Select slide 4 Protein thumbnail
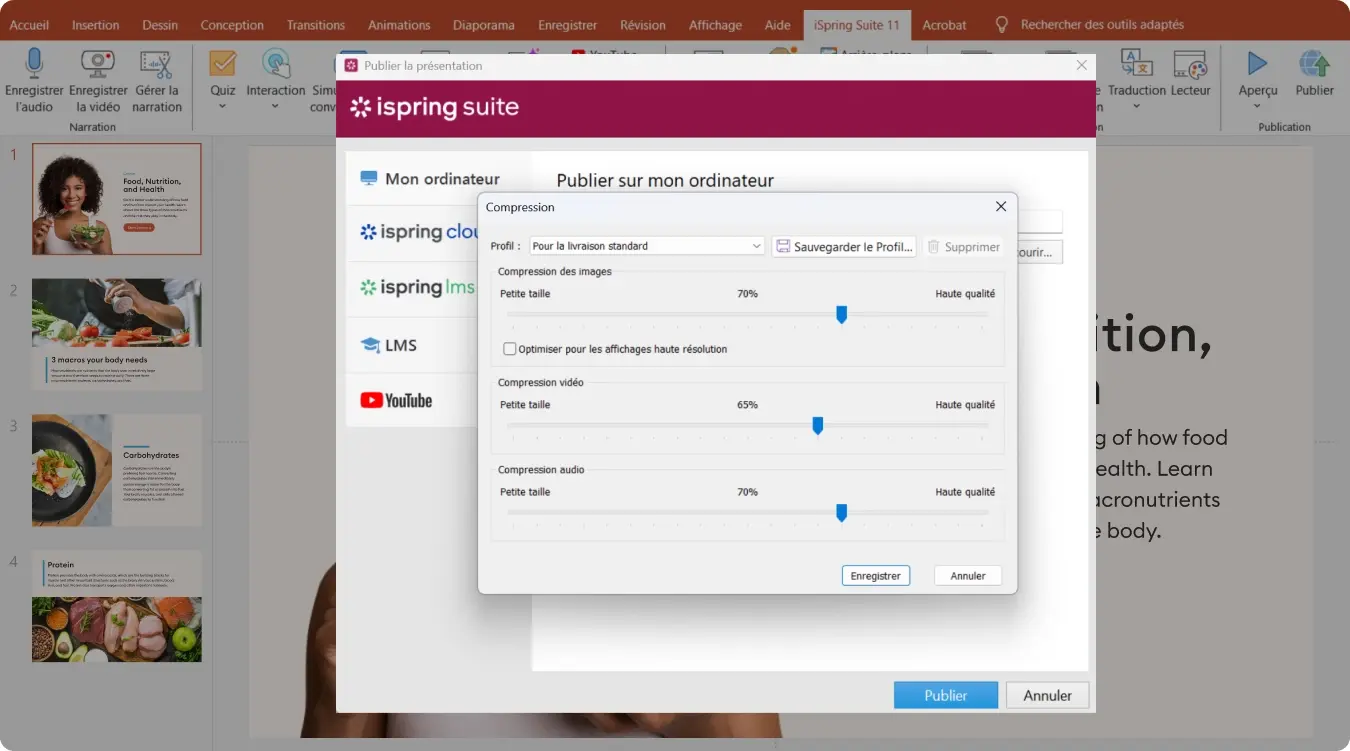The height and width of the screenshot is (751, 1350). pyautogui.click(x=117, y=605)
